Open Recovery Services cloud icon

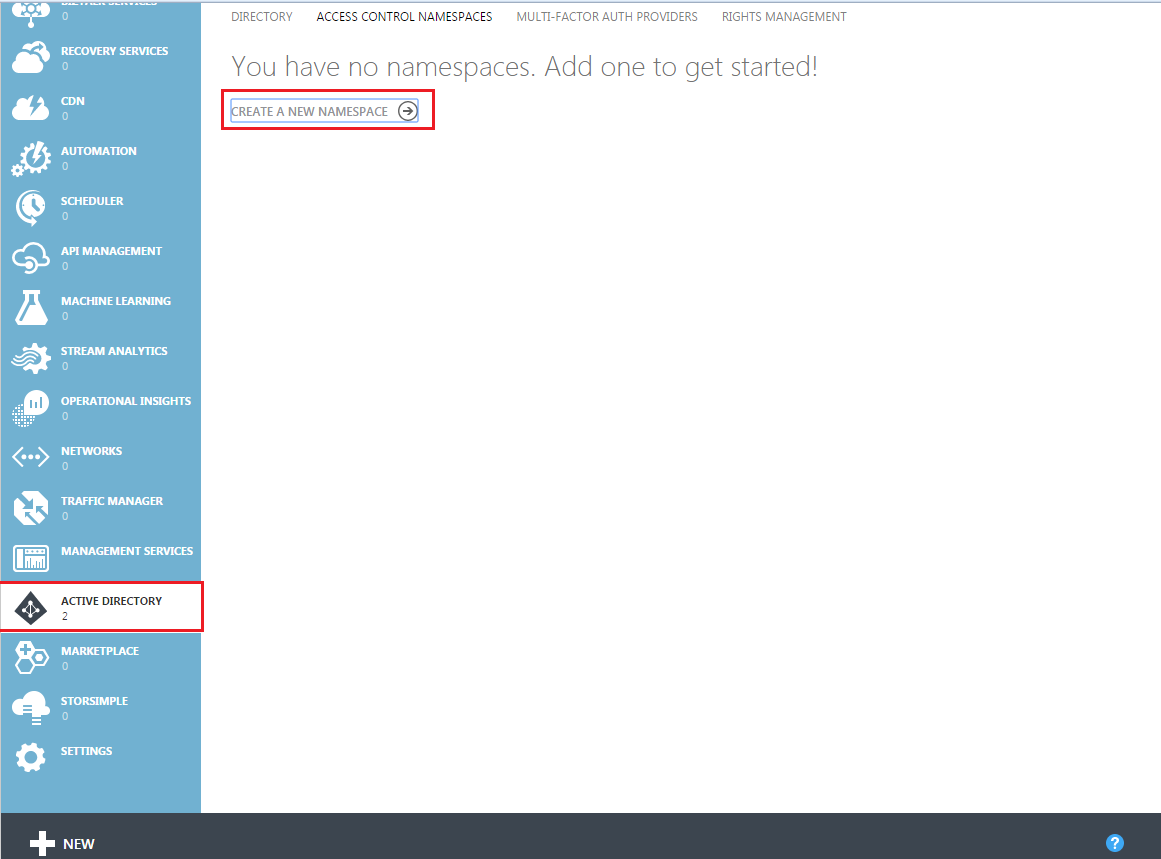click(31, 58)
